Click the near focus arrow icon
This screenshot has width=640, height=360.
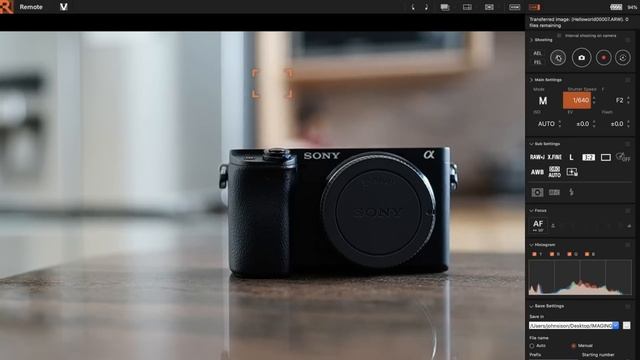[x=553, y=226]
